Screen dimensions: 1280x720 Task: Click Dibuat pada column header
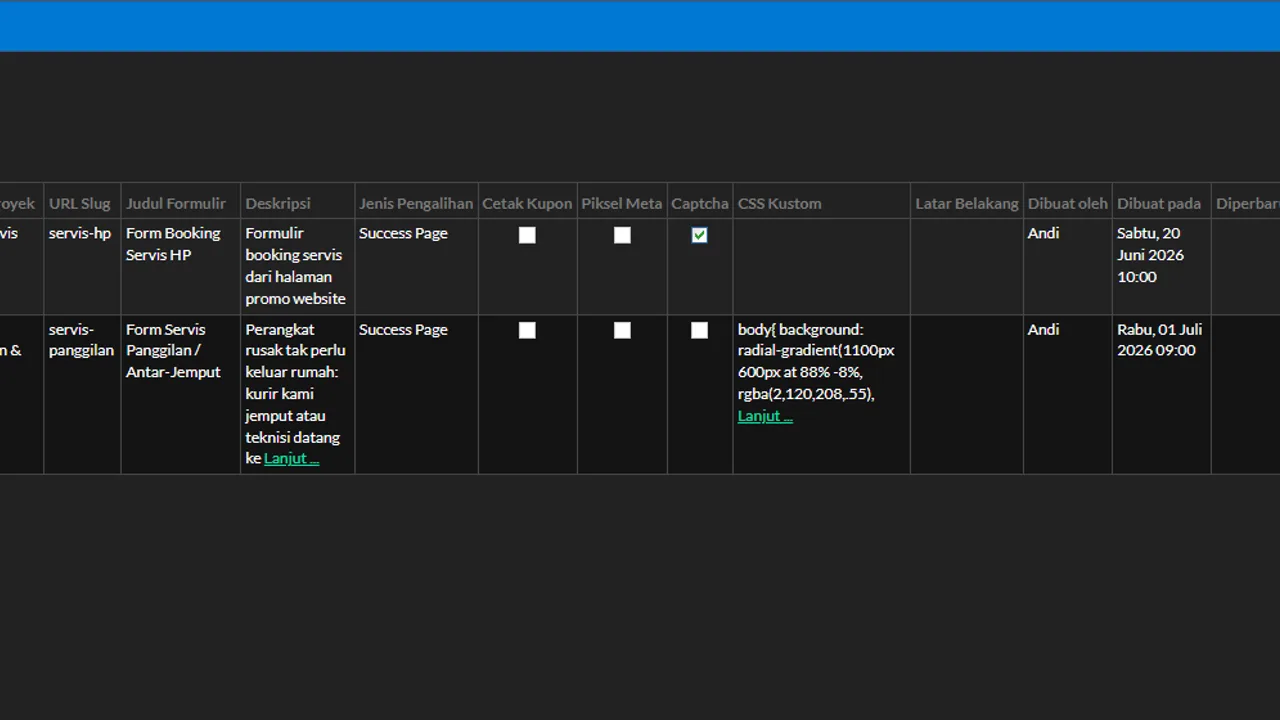(x=1159, y=203)
